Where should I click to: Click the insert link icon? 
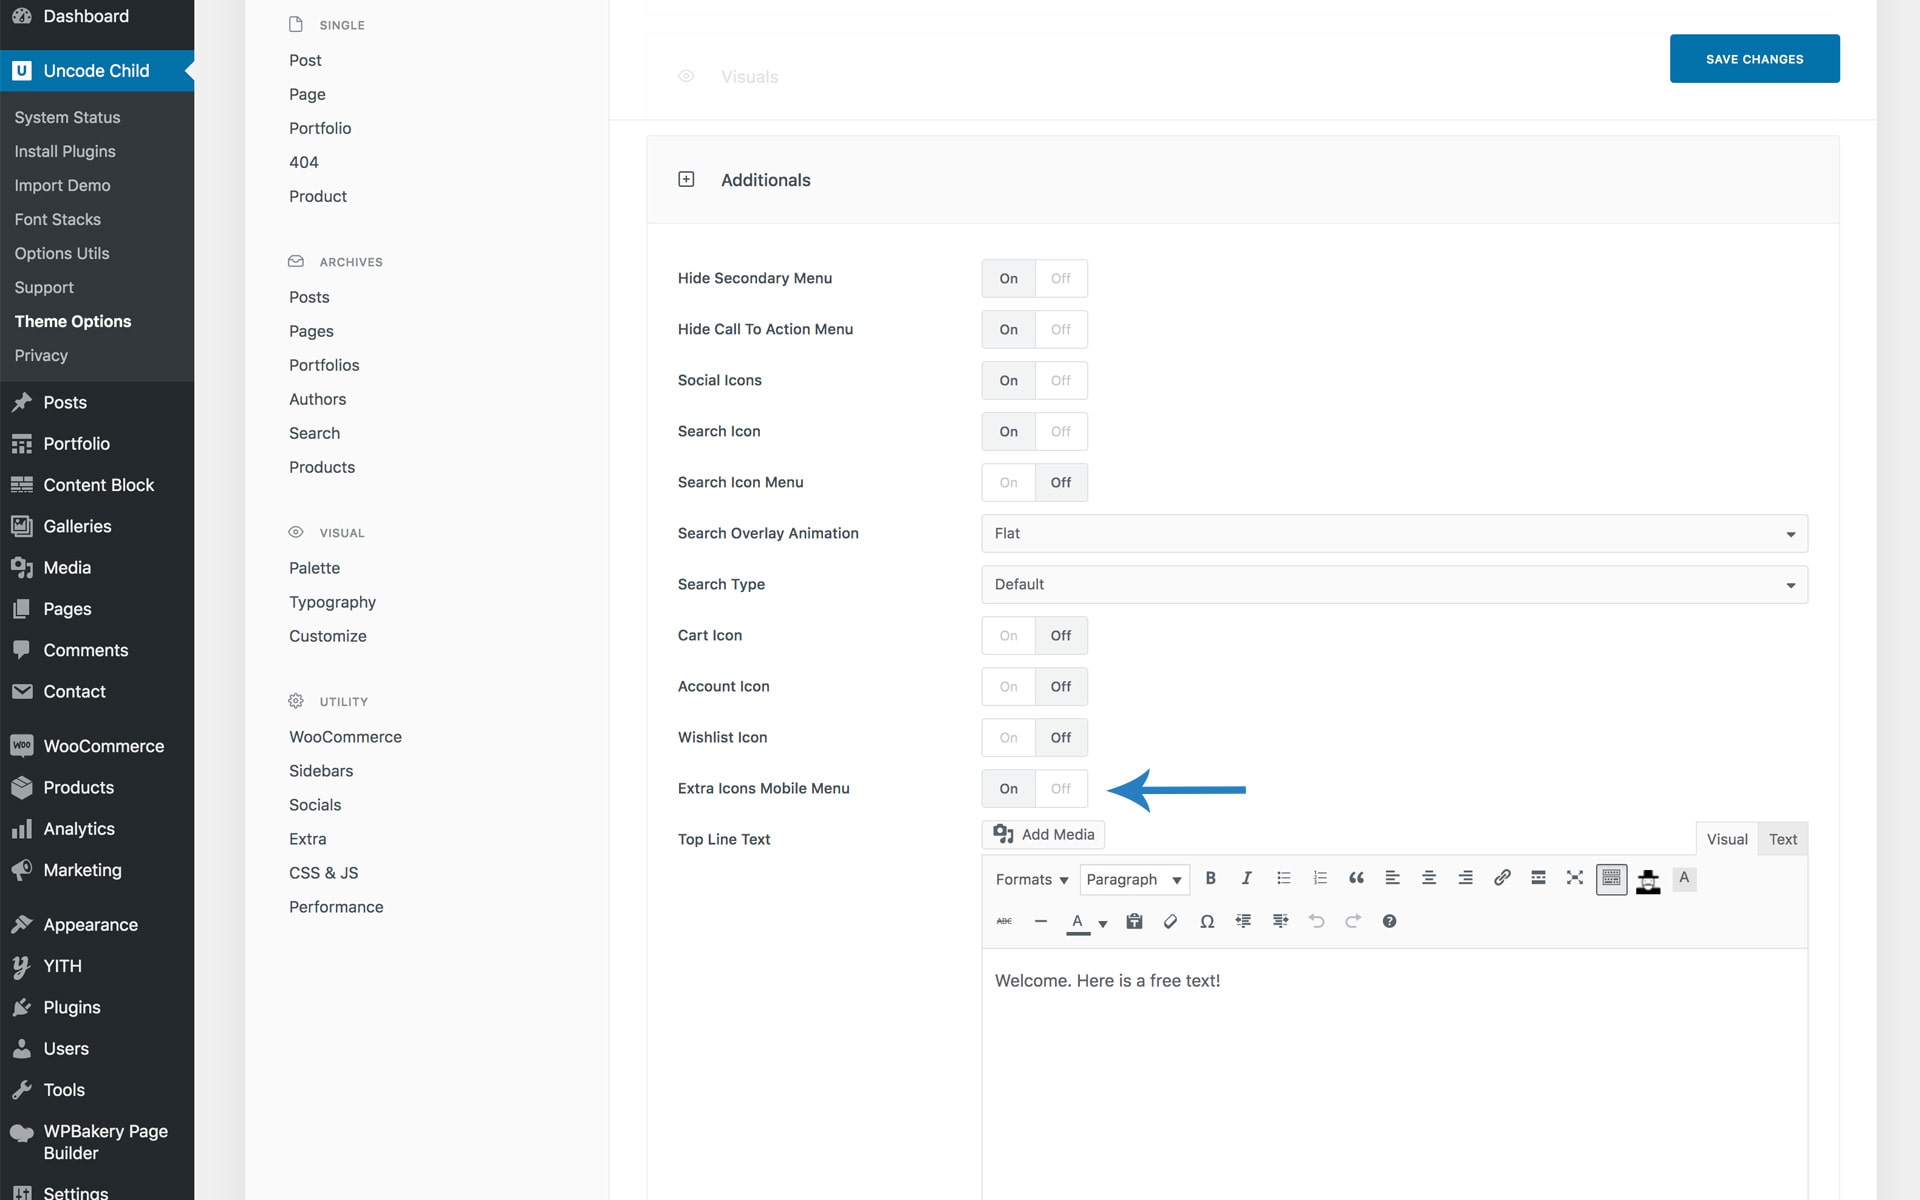[1502, 878]
